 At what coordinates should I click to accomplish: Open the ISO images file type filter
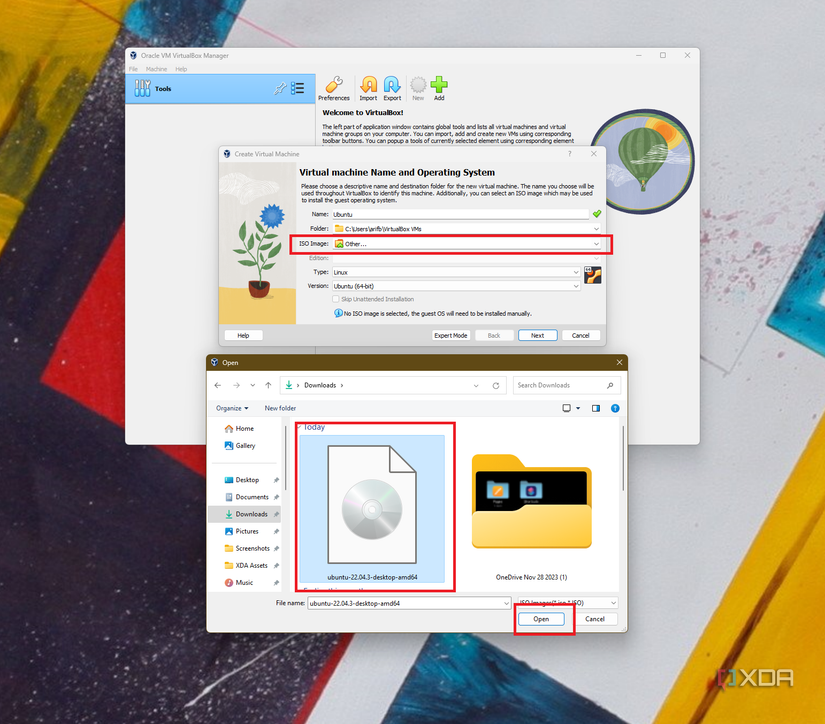tap(567, 603)
